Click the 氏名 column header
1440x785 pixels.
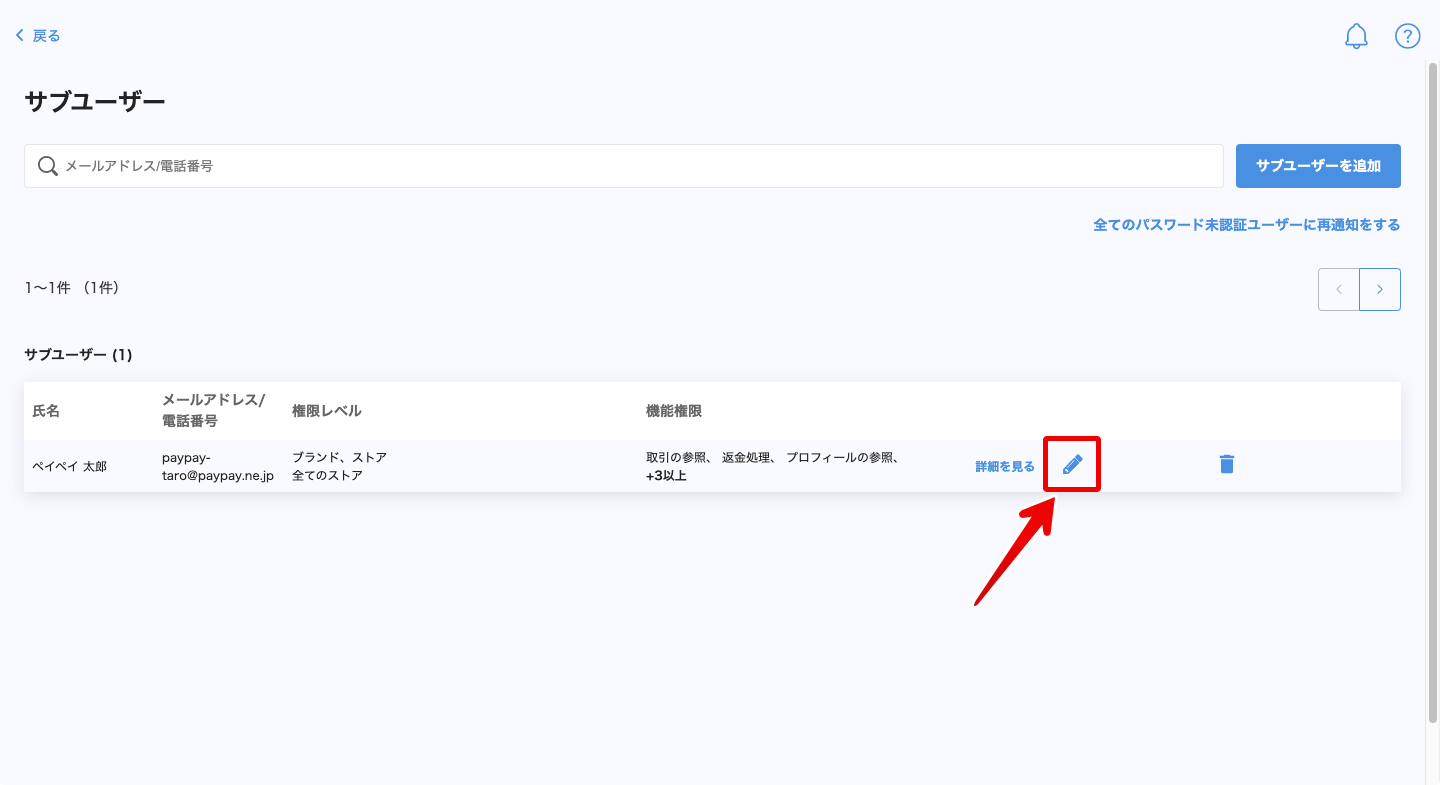coord(46,411)
